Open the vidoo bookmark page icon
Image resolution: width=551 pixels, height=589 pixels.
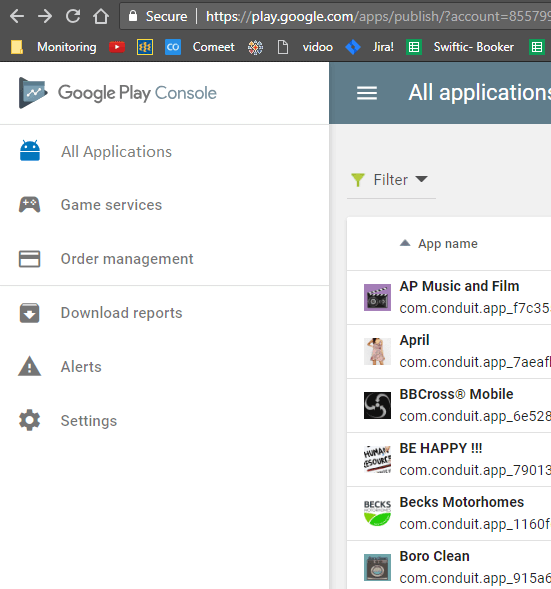coord(283,47)
